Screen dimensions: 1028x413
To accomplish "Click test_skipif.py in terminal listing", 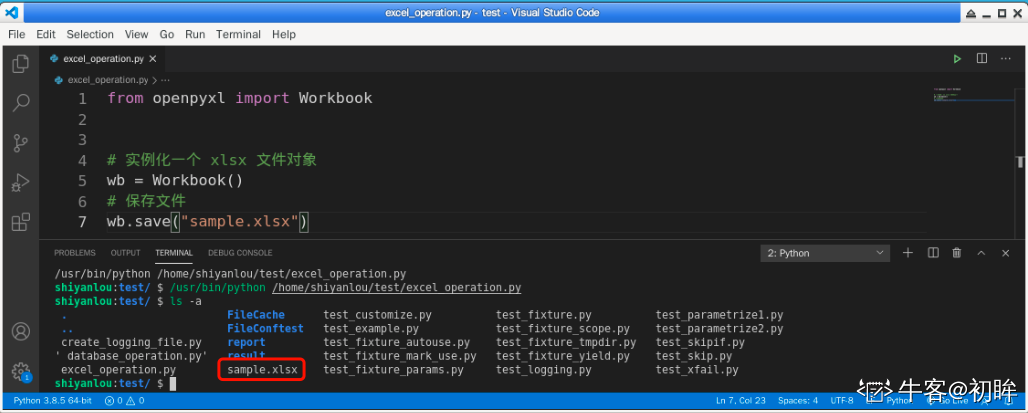I will [700, 343].
